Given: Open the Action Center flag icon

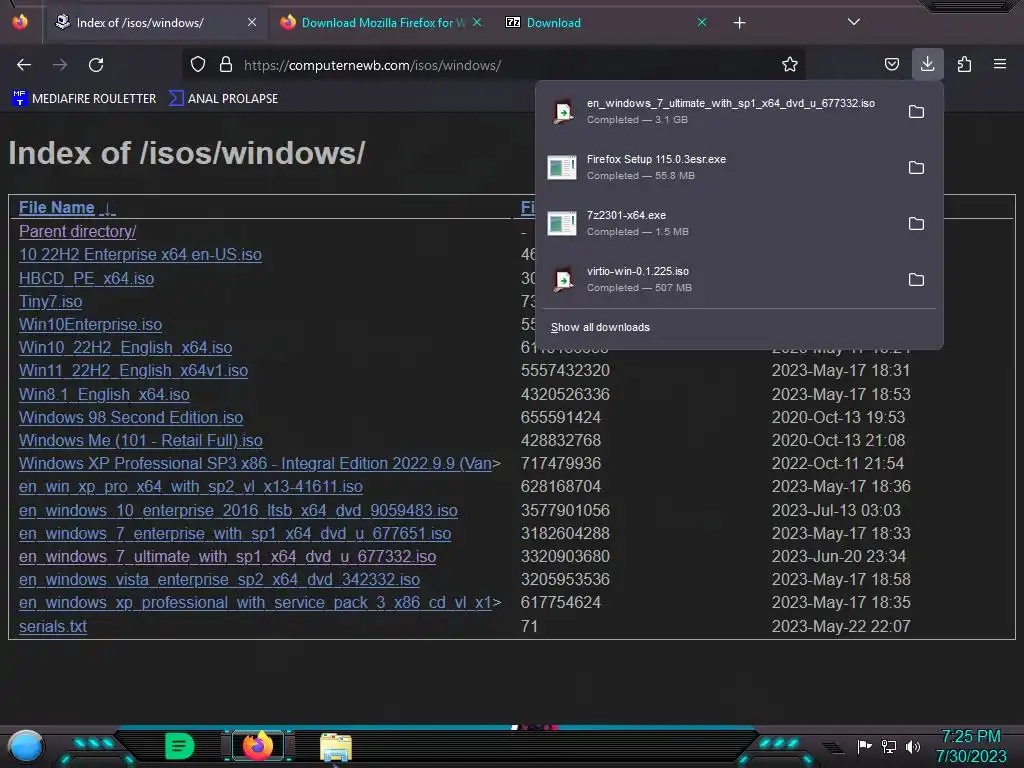Looking at the screenshot, I should 865,746.
